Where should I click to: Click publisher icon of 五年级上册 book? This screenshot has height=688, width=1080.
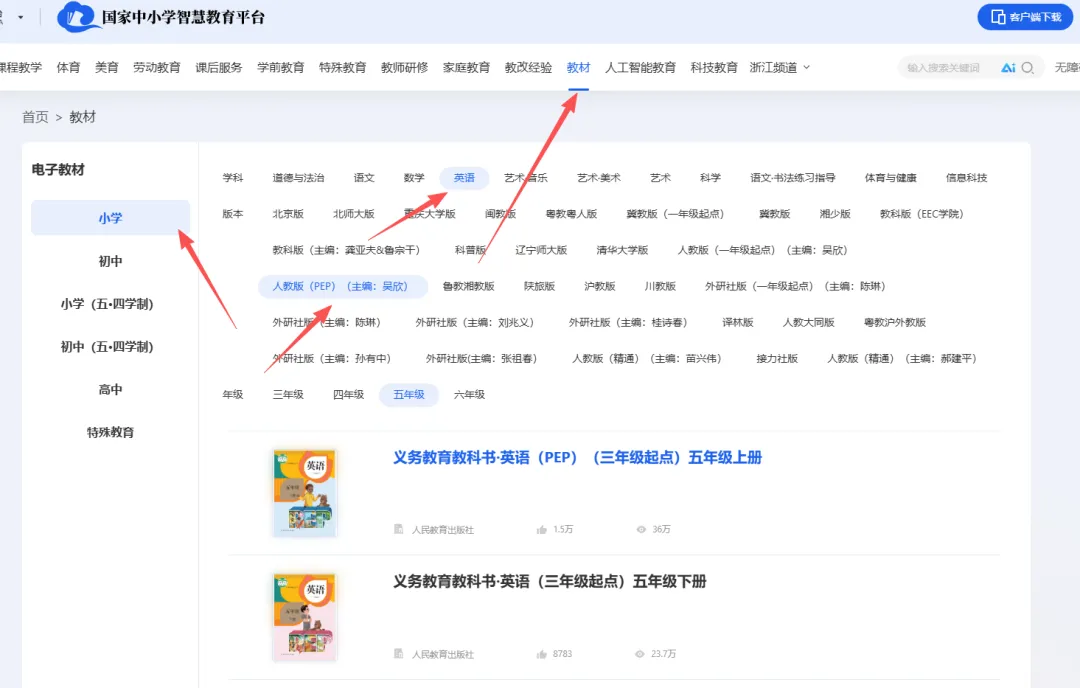pyautogui.click(x=398, y=529)
